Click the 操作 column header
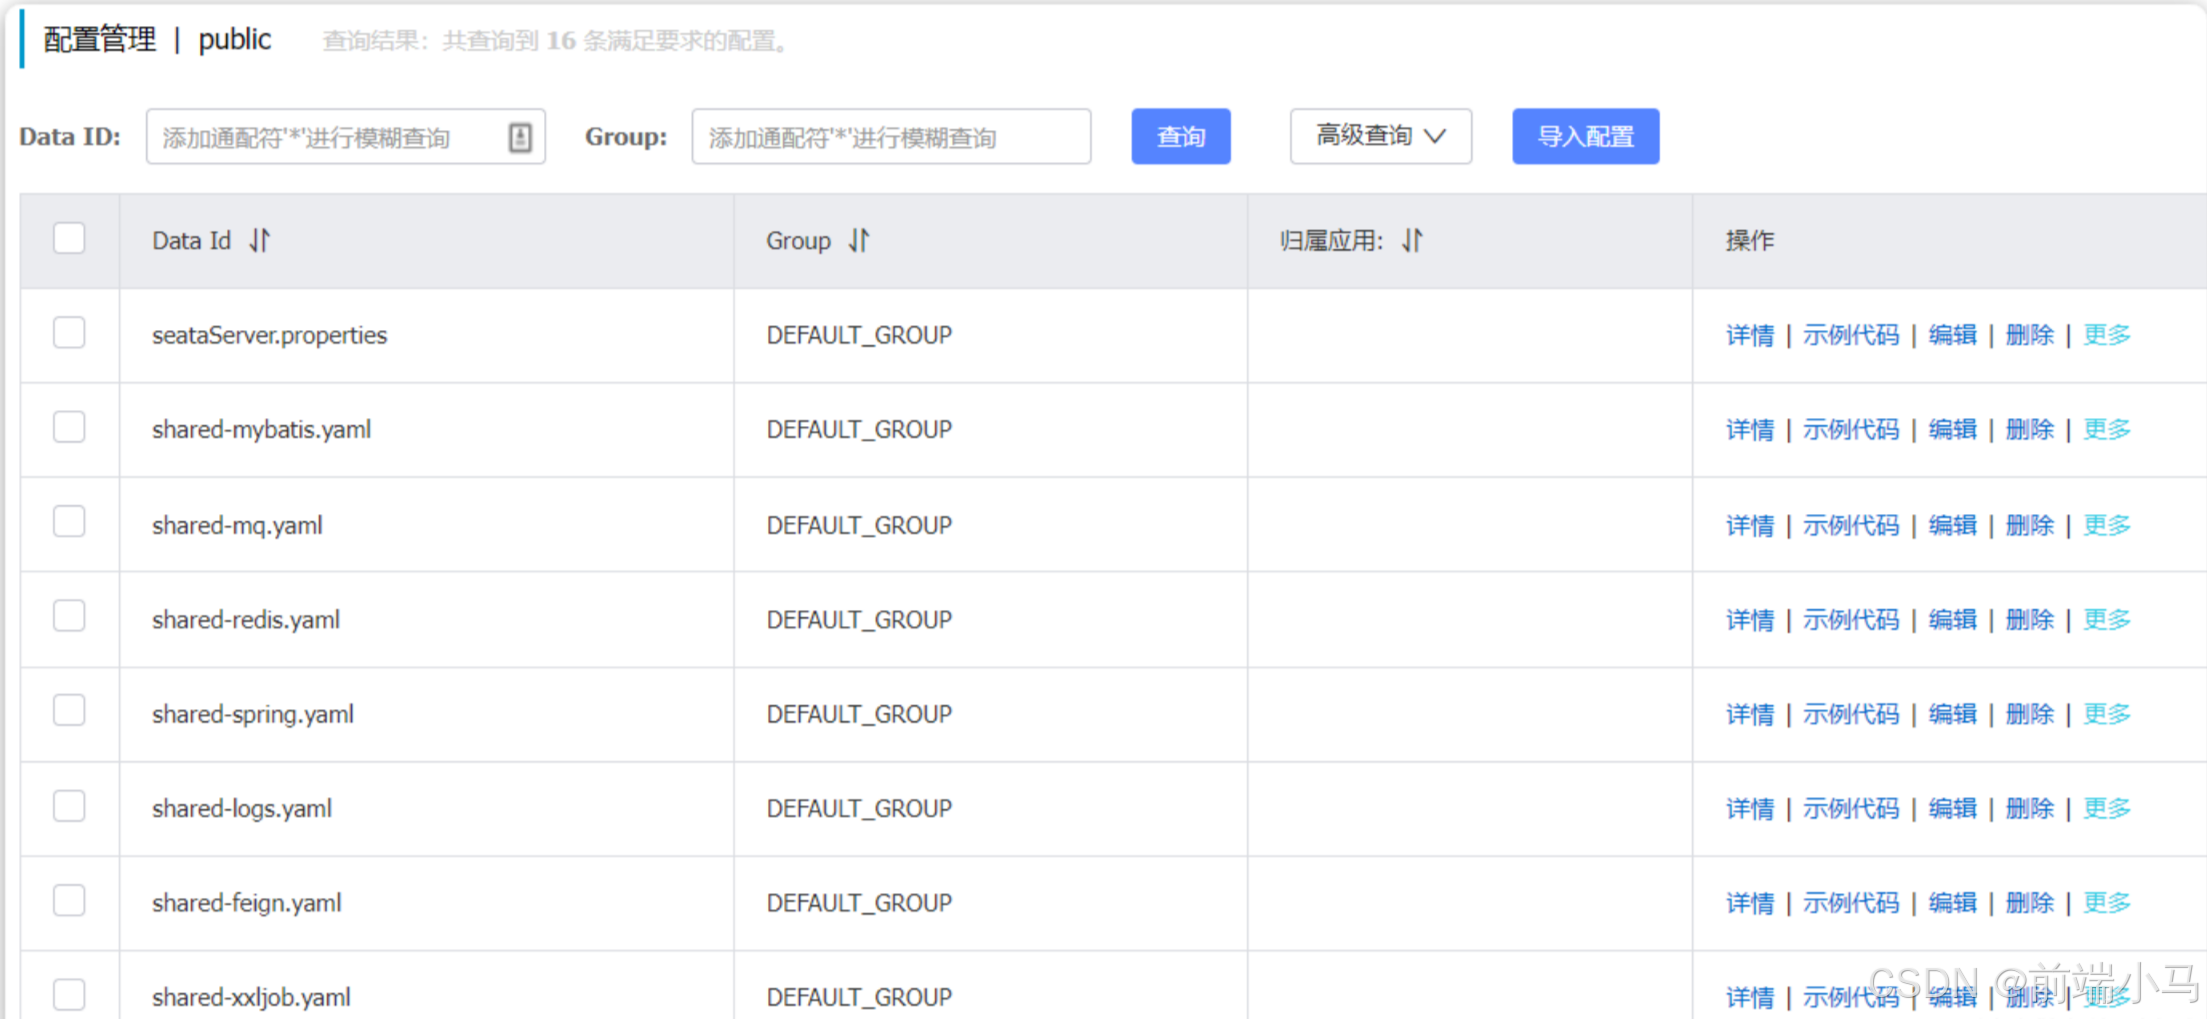The image size is (2207, 1019). click(1750, 240)
